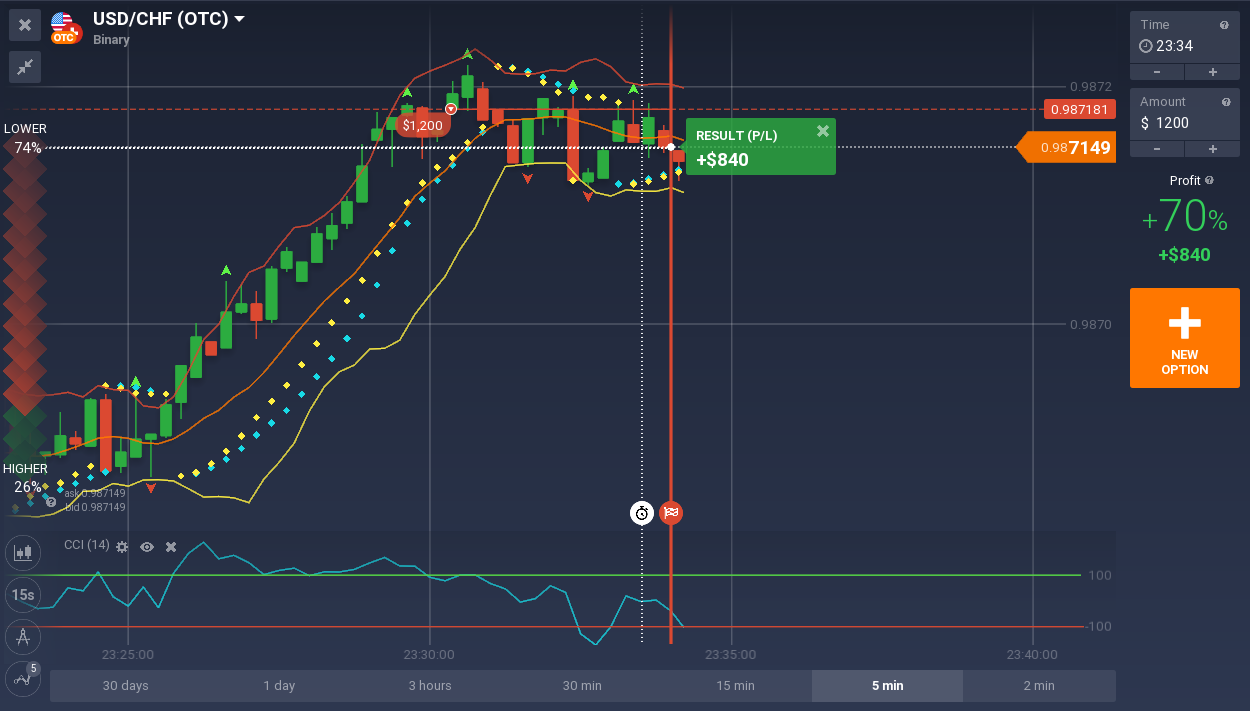
Task: Increase expiration time with plus button
Action: point(1213,72)
